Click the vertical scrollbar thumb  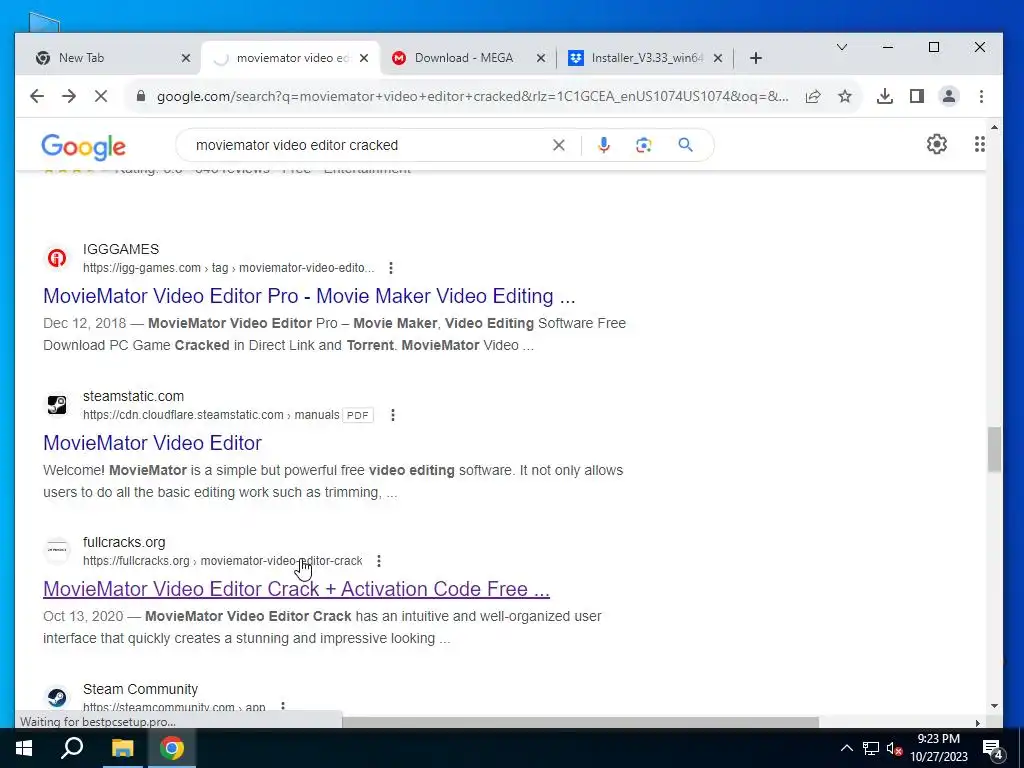(994, 449)
